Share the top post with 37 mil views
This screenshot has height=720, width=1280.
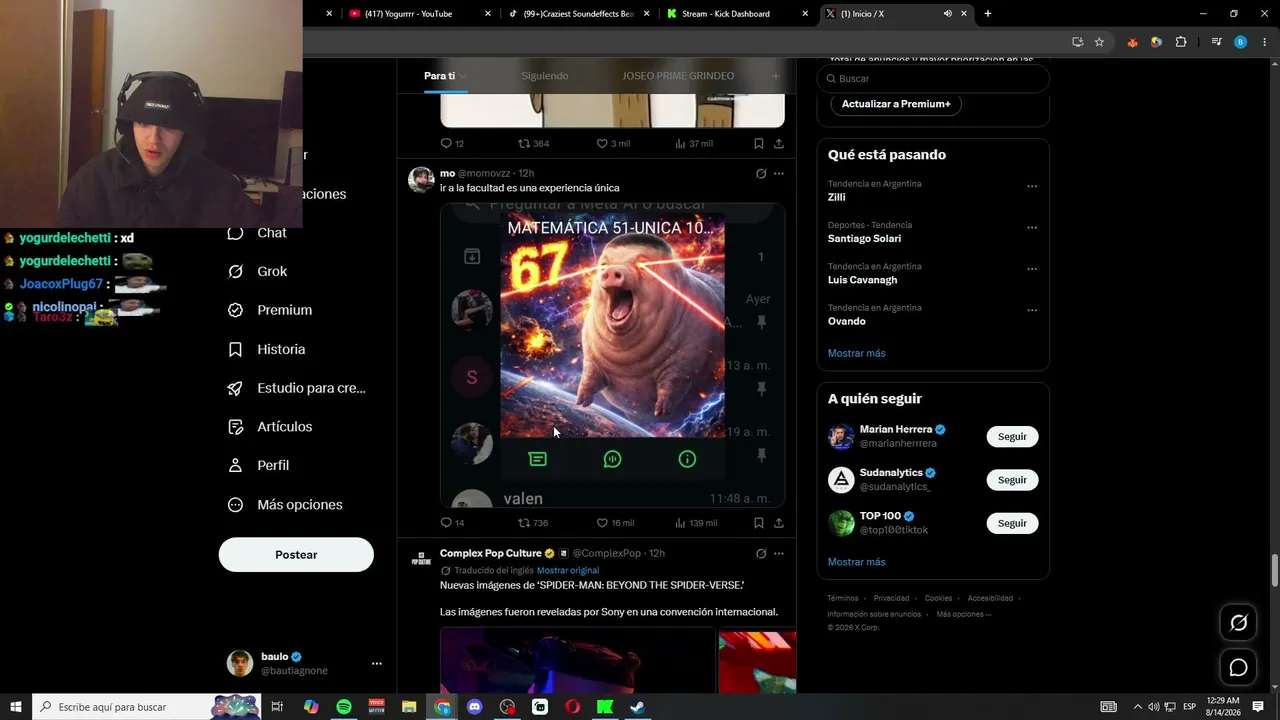[x=778, y=144]
